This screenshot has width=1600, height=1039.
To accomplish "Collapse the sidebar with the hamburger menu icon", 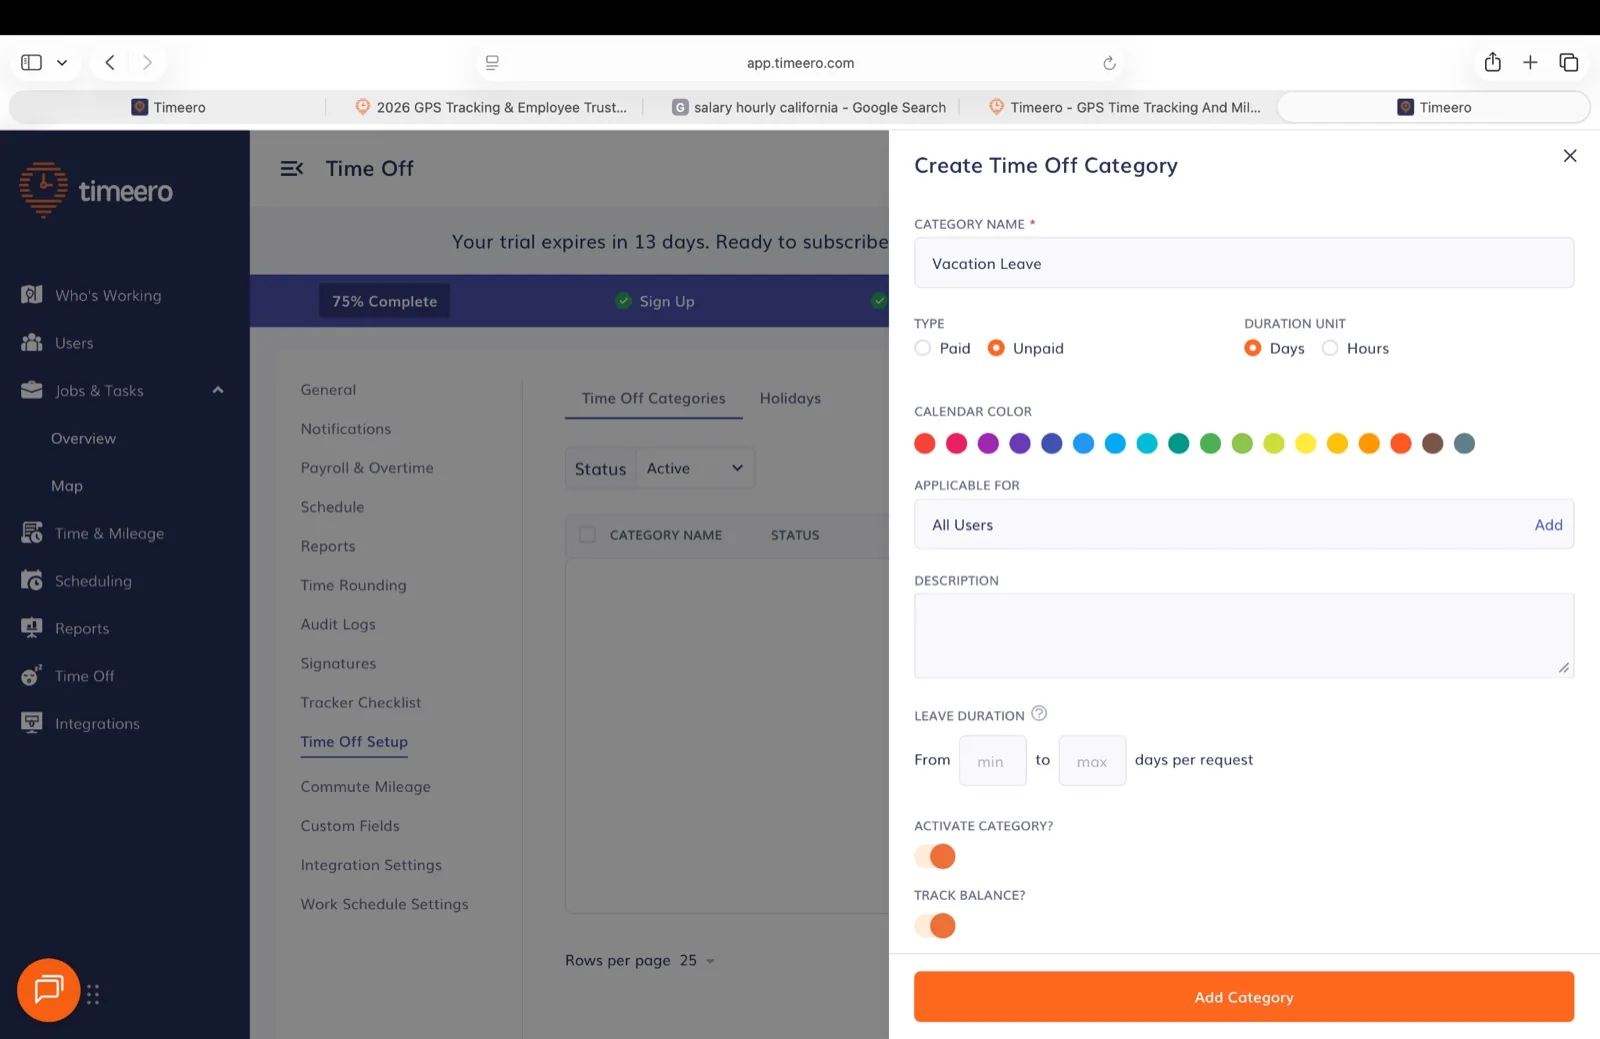I will coord(291,169).
